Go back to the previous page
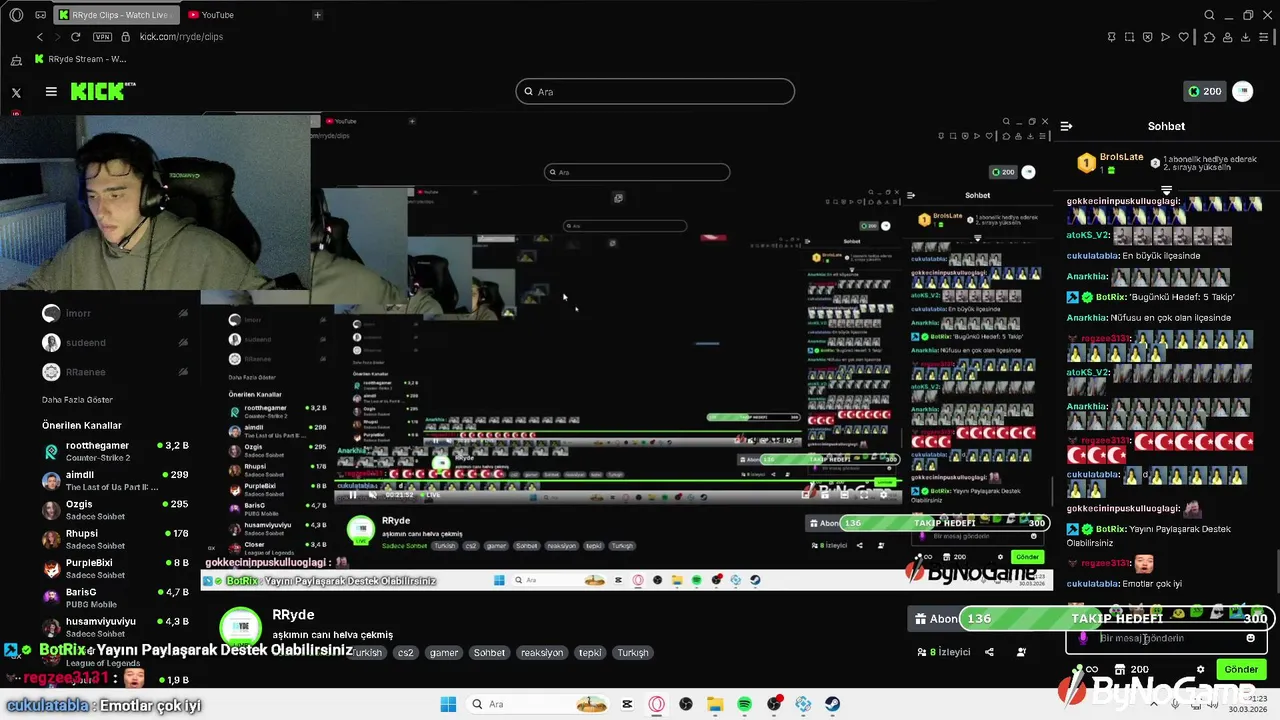Image resolution: width=1280 pixels, height=720 pixels. pos(40,37)
